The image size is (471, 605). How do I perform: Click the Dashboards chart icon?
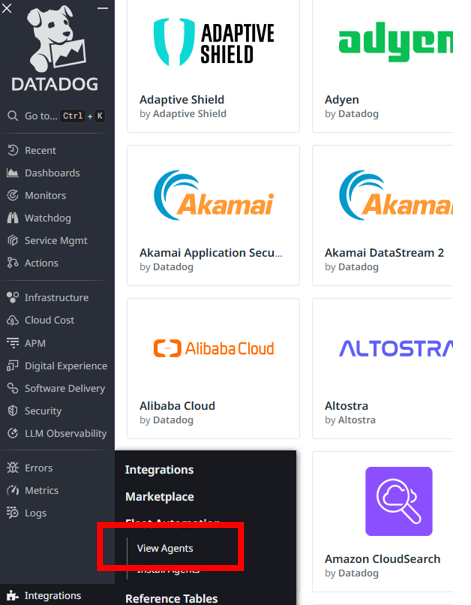click(x=12, y=173)
